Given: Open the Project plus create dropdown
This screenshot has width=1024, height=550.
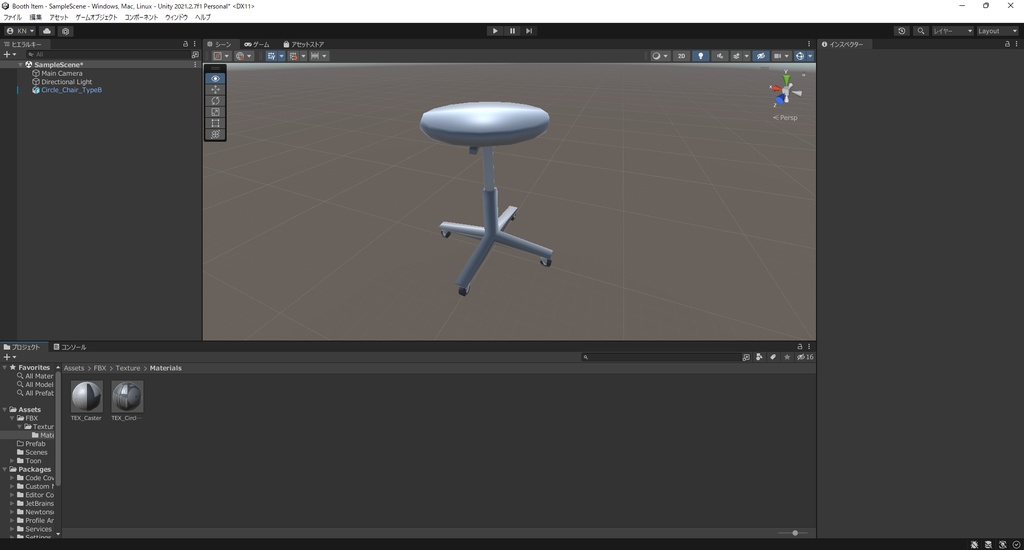Looking at the screenshot, I should tap(9, 357).
